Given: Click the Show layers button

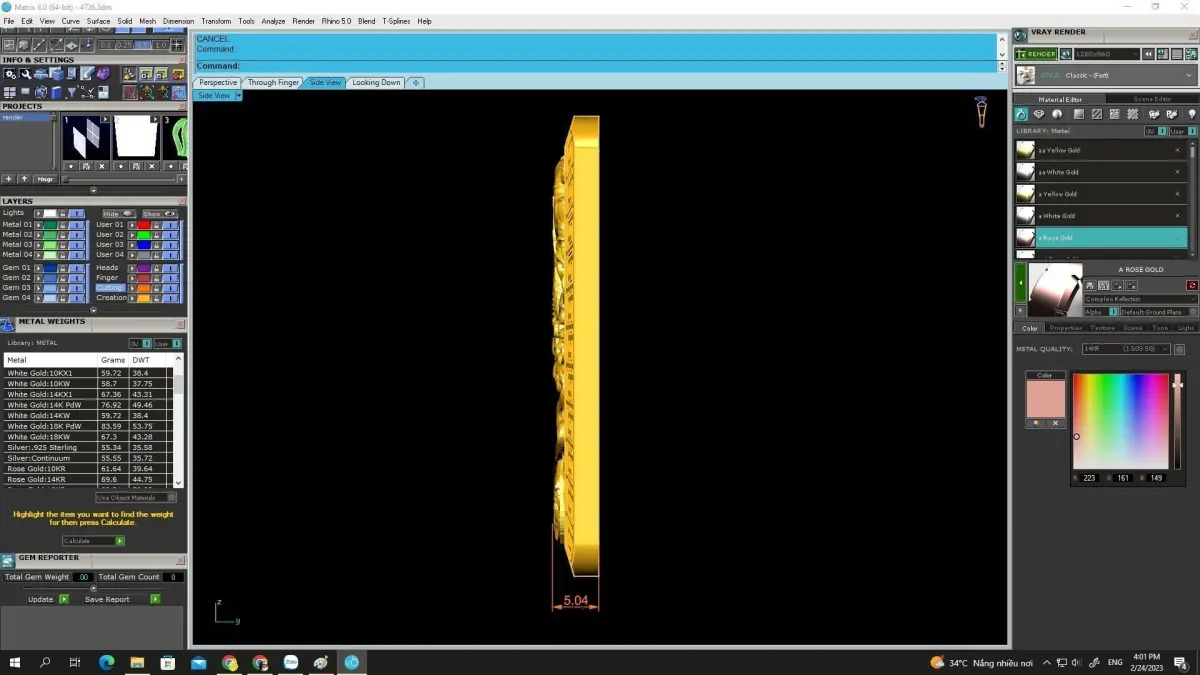Looking at the screenshot, I should click(x=159, y=214).
